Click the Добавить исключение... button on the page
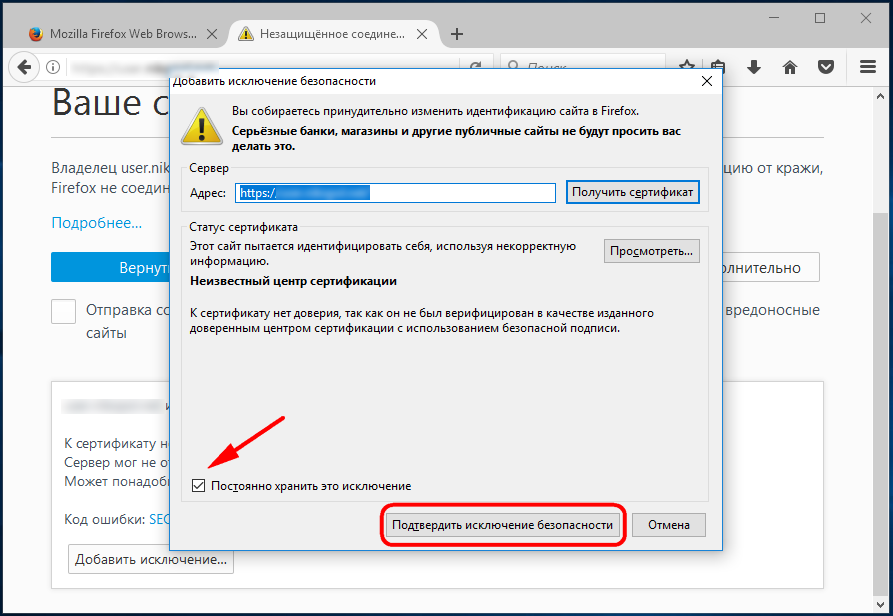The height and width of the screenshot is (616, 893). pos(151,559)
